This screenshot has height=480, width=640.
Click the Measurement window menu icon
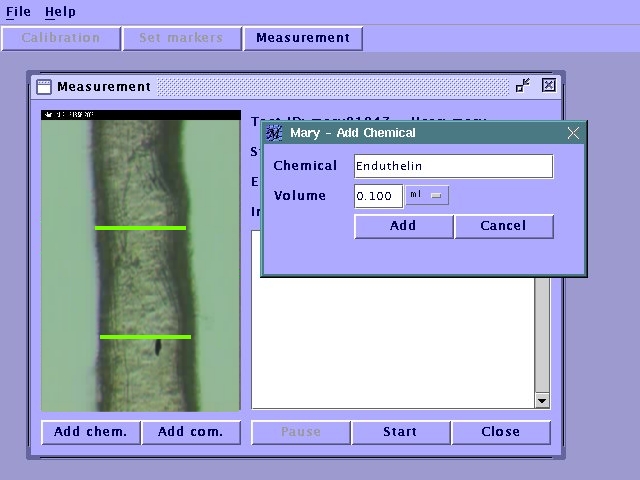pos(44,87)
